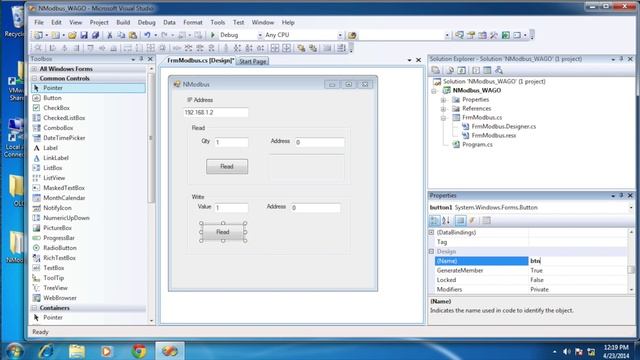Collapse the All Windows Forms toolbox section
The width and height of the screenshot is (640, 360).
[x=35, y=69]
